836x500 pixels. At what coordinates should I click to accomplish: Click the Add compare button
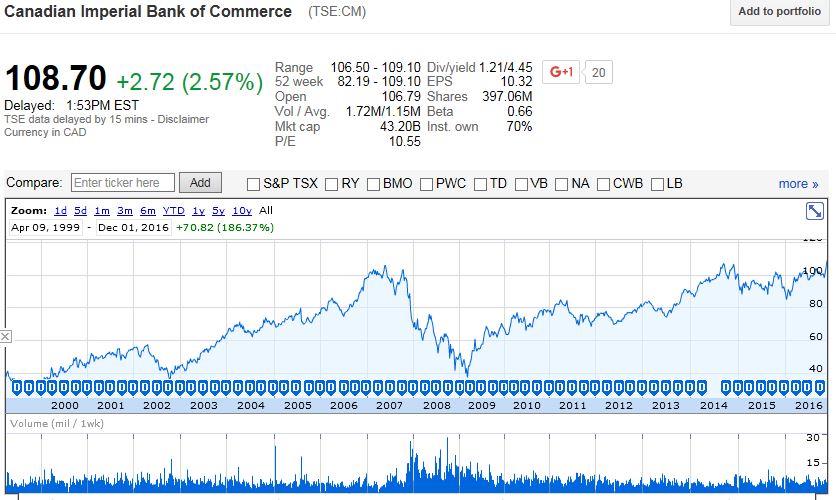point(200,183)
